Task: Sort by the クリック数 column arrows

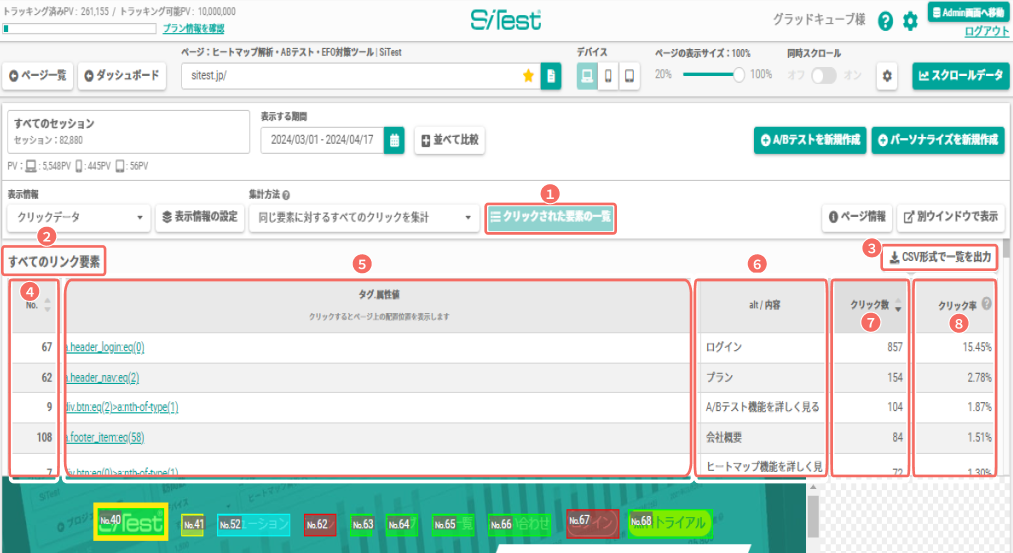Action: pos(898,306)
